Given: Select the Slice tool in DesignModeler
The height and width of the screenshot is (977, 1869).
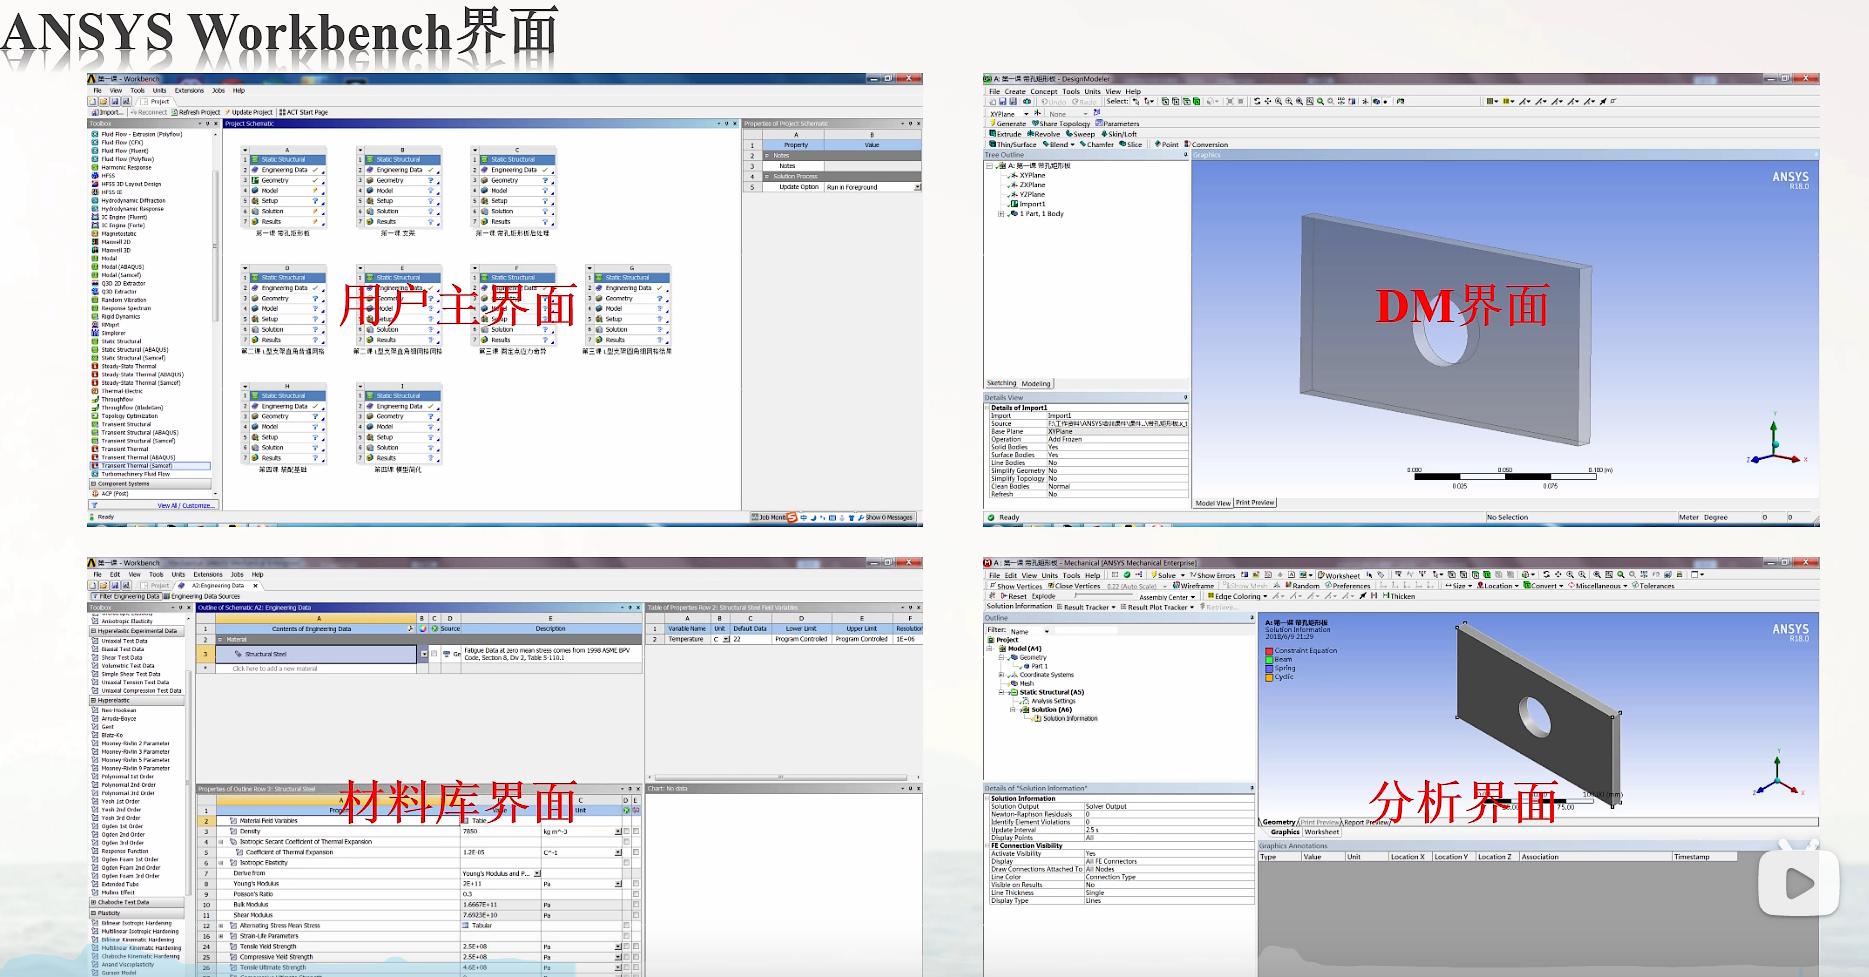Looking at the screenshot, I should pos(1131,145).
